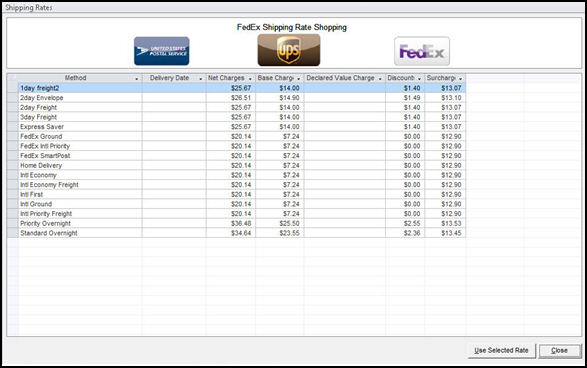587x368 pixels.
Task: Sort by the Net Charges column header
Action: (x=226, y=78)
